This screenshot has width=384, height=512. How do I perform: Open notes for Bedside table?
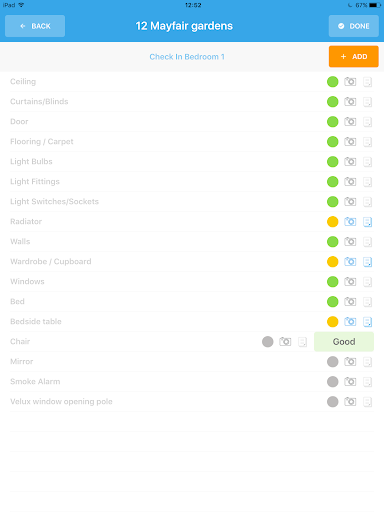click(x=367, y=322)
